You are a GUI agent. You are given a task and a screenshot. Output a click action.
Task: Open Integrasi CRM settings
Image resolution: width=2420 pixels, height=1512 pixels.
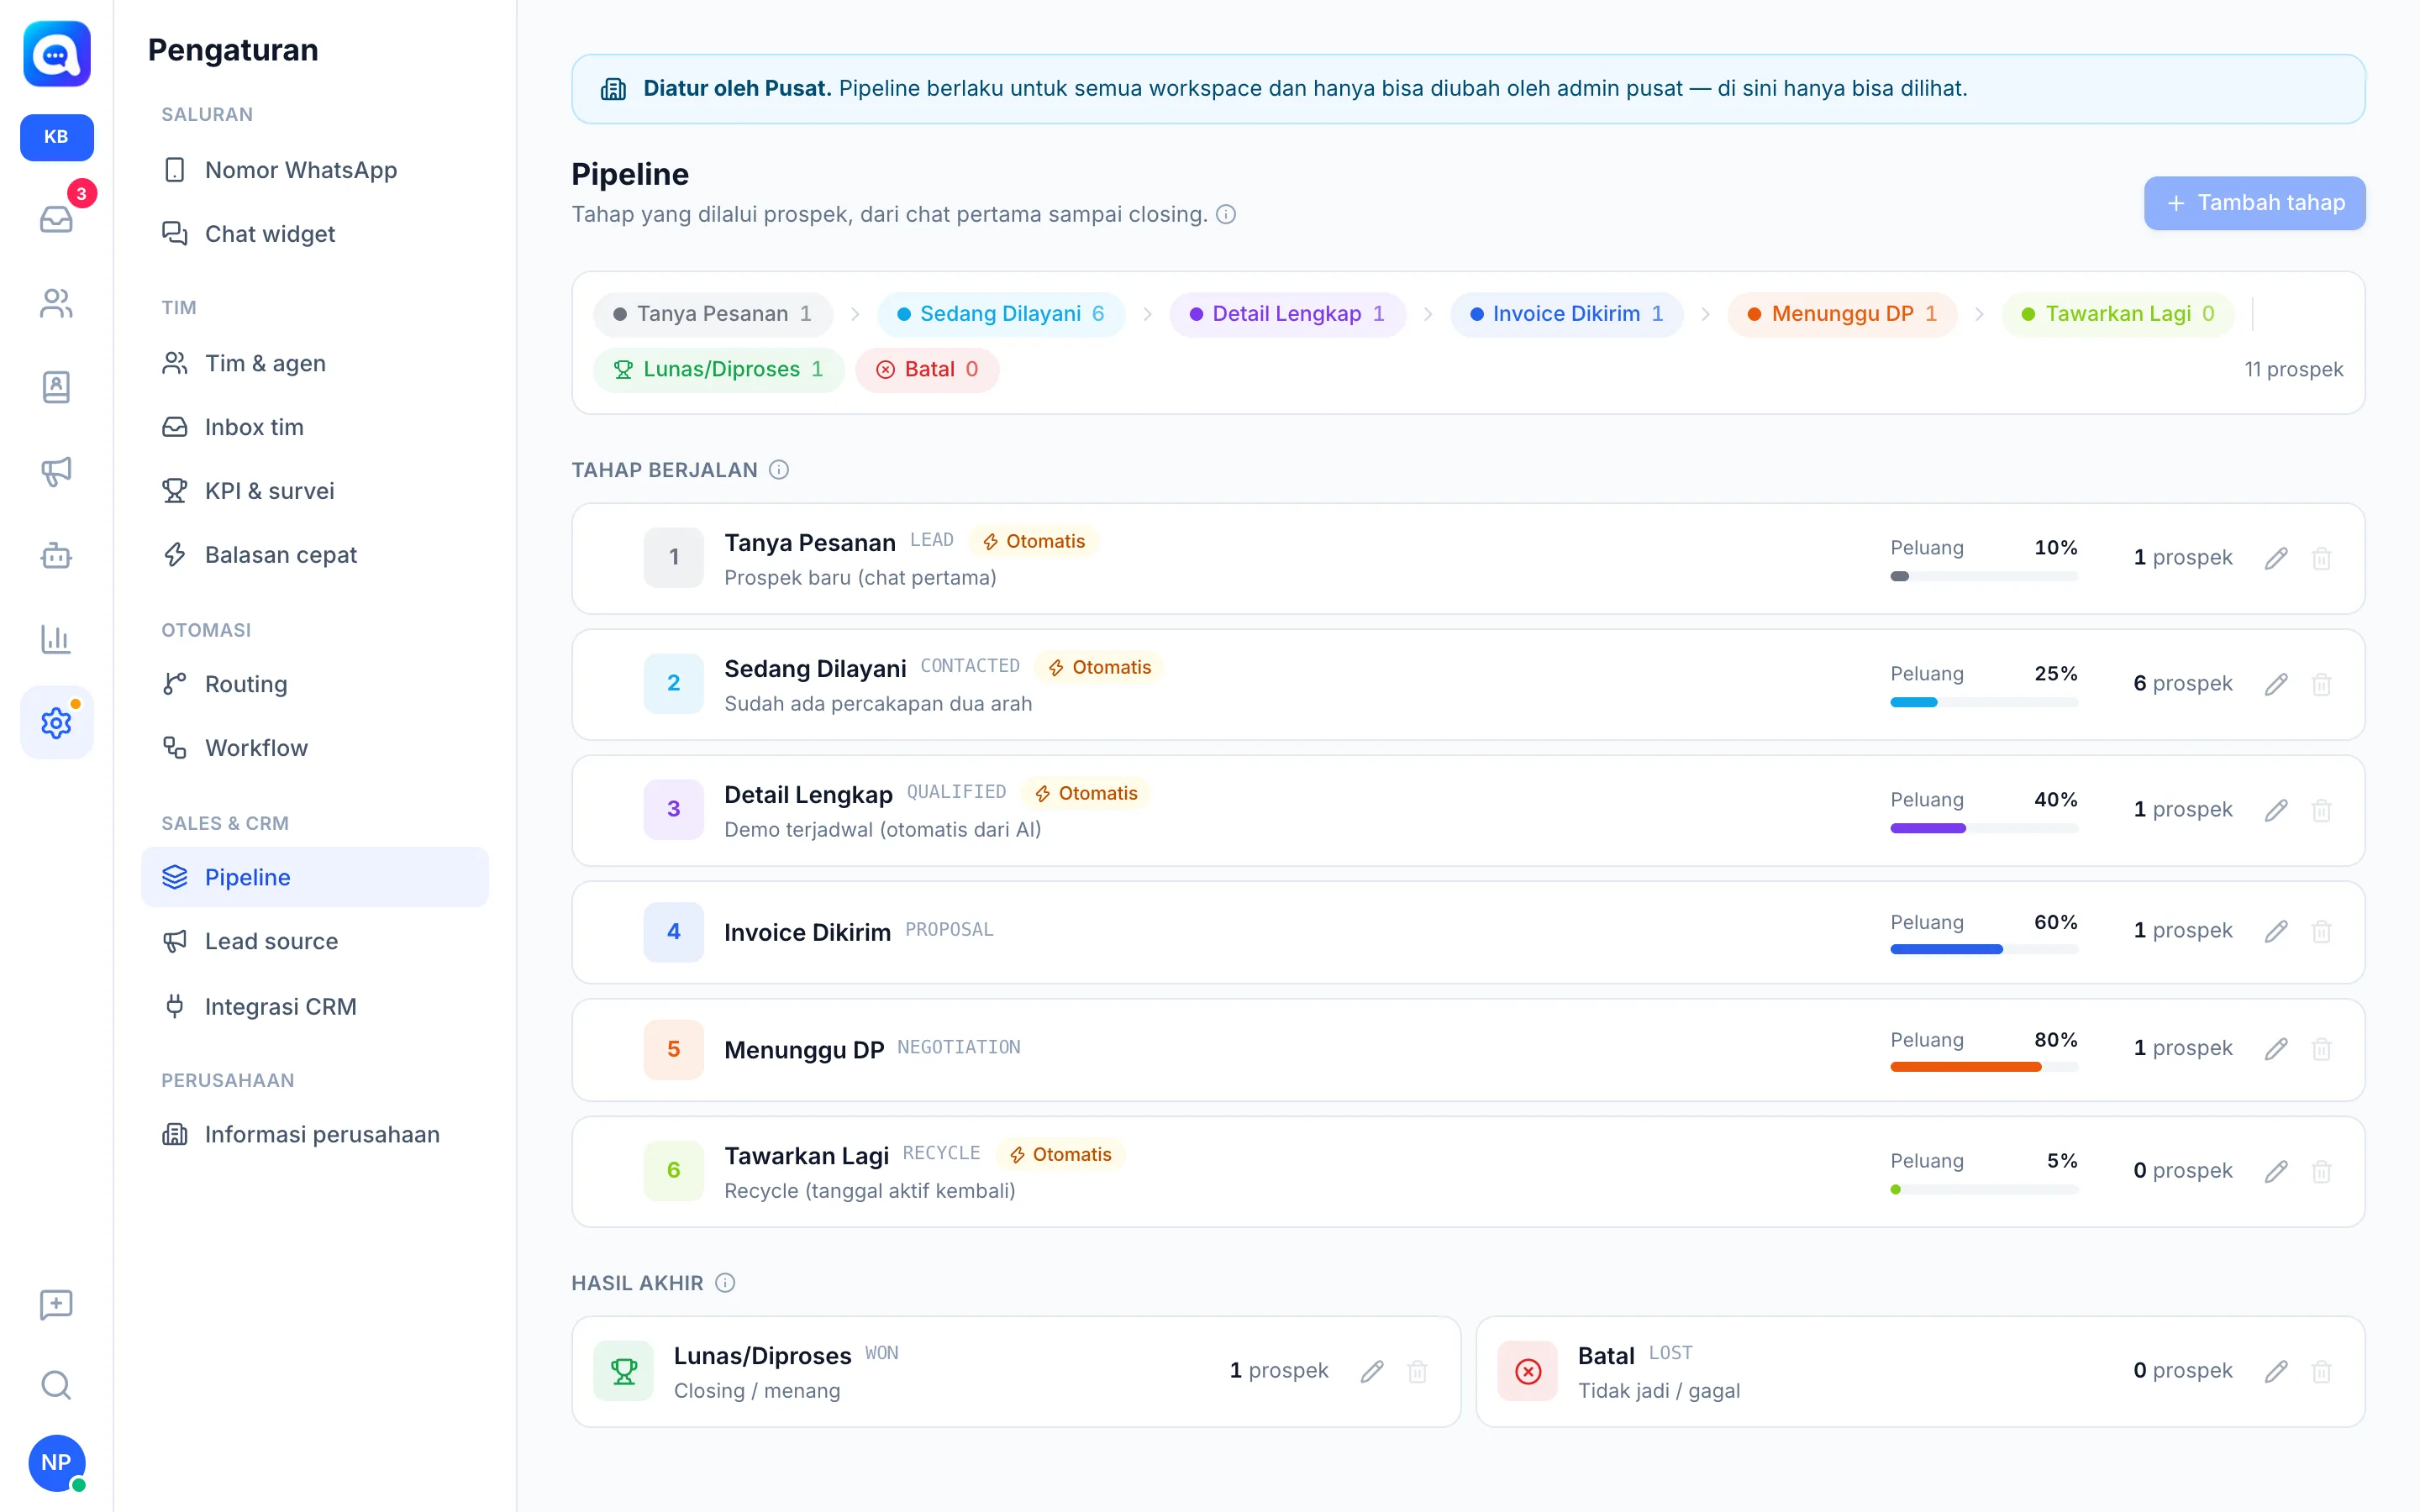[315, 1006]
